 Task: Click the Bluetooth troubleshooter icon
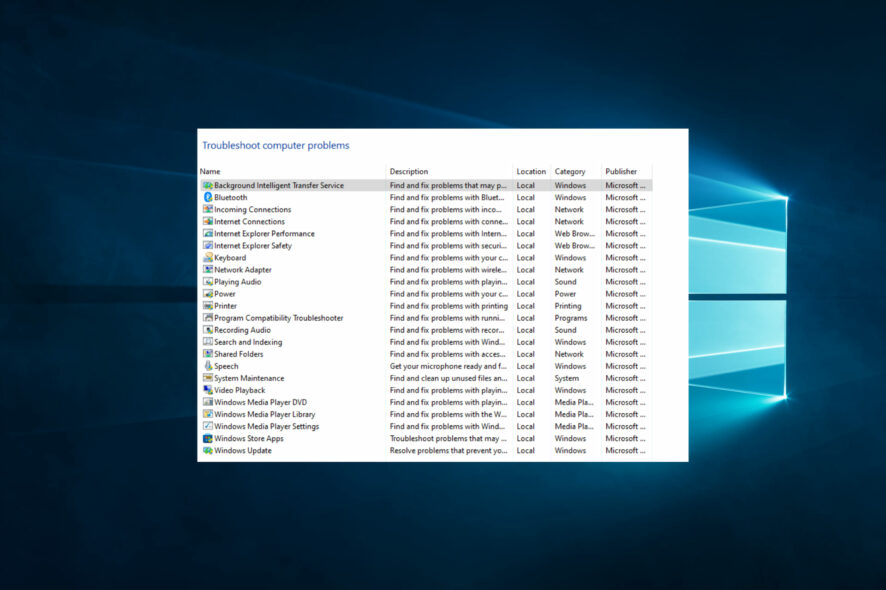208,197
